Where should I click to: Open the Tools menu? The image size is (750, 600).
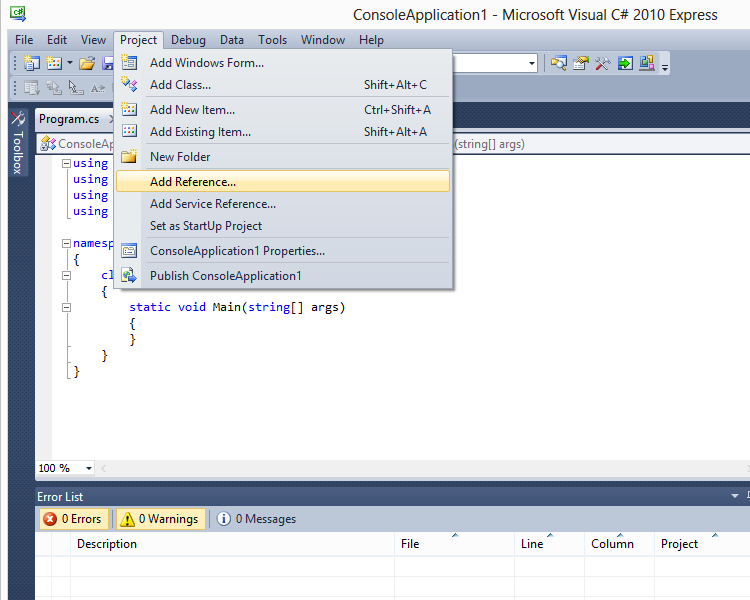273,40
